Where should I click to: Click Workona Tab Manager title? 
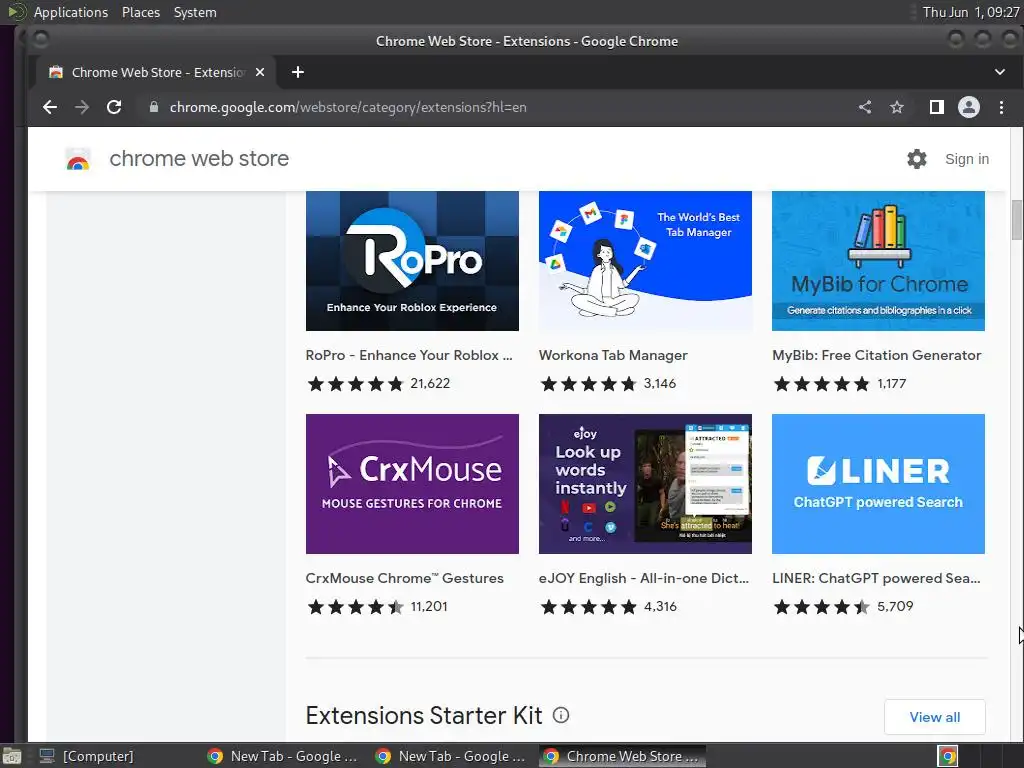coord(613,355)
